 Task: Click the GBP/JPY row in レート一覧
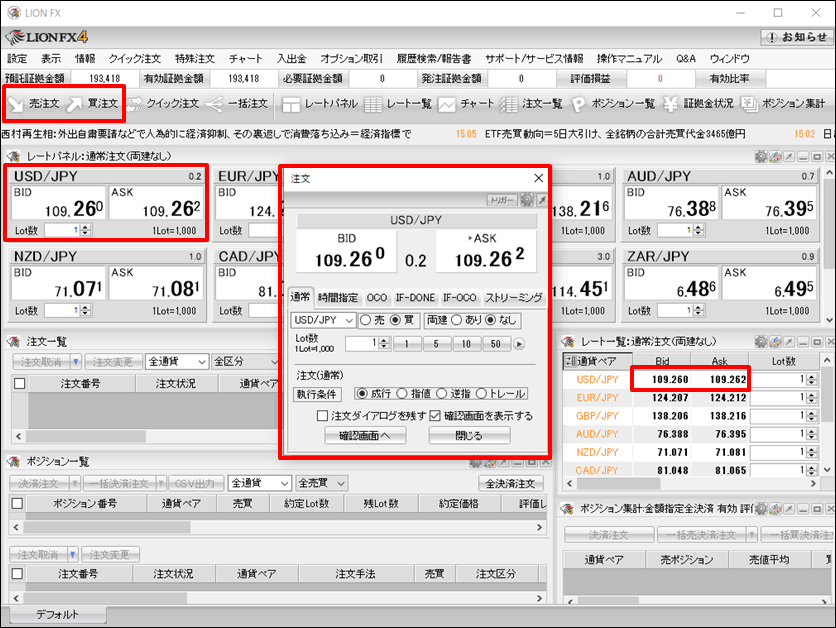691,416
